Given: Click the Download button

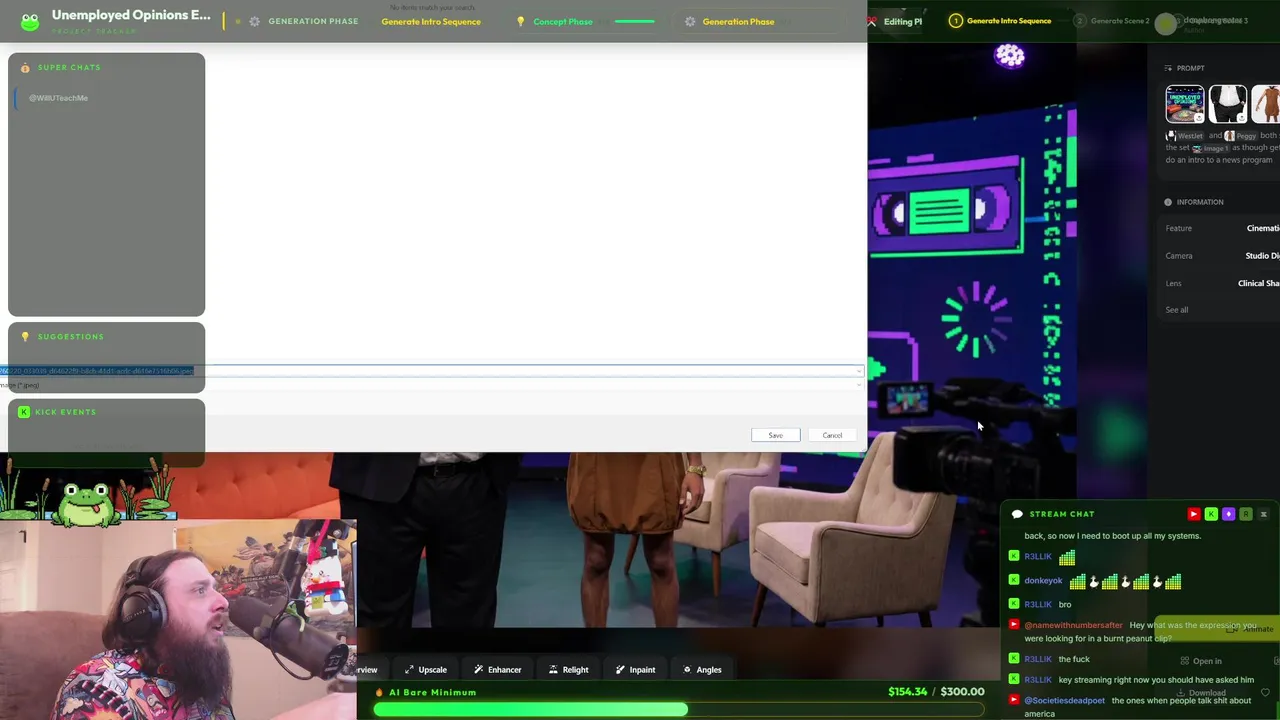Looking at the screenshot, I should tap(1202, 693).
